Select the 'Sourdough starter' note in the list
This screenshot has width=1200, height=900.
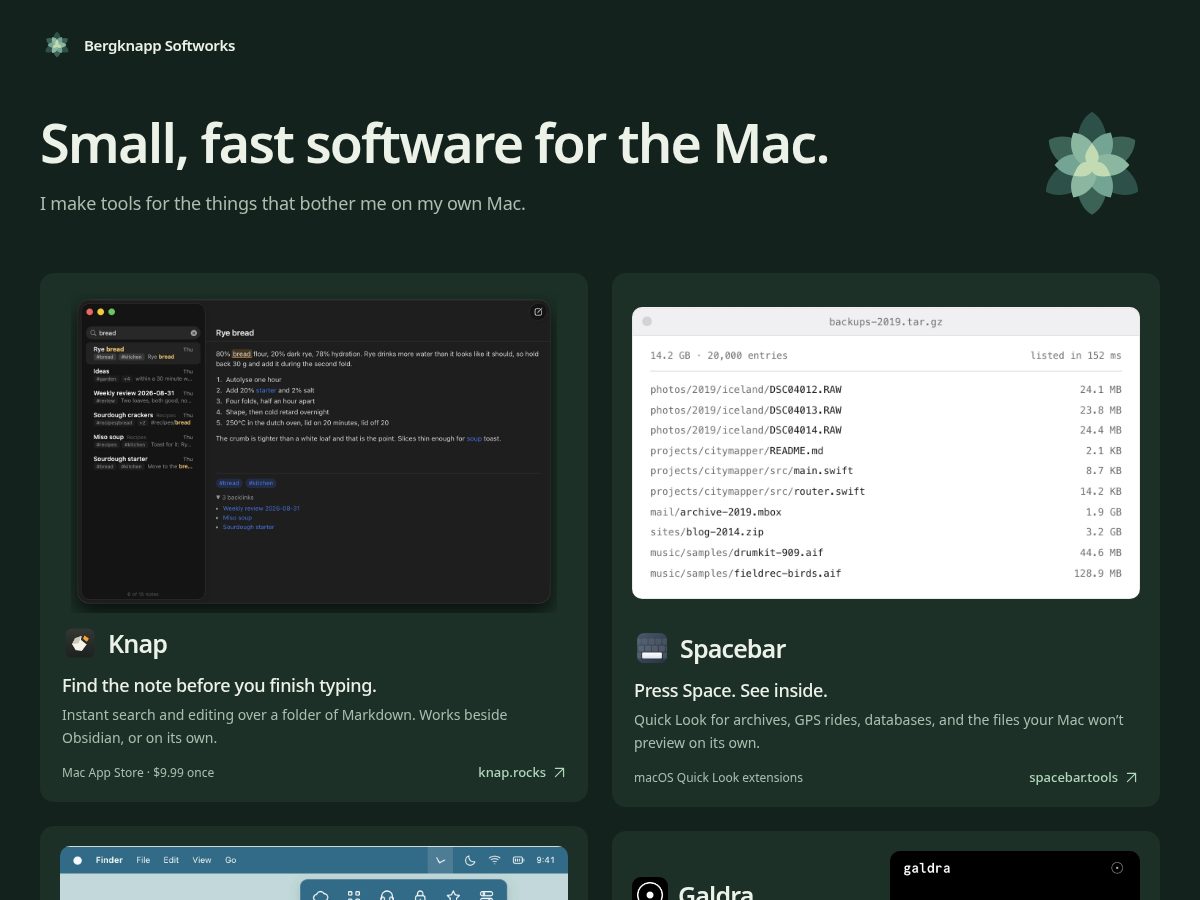[x=143, y=463]
